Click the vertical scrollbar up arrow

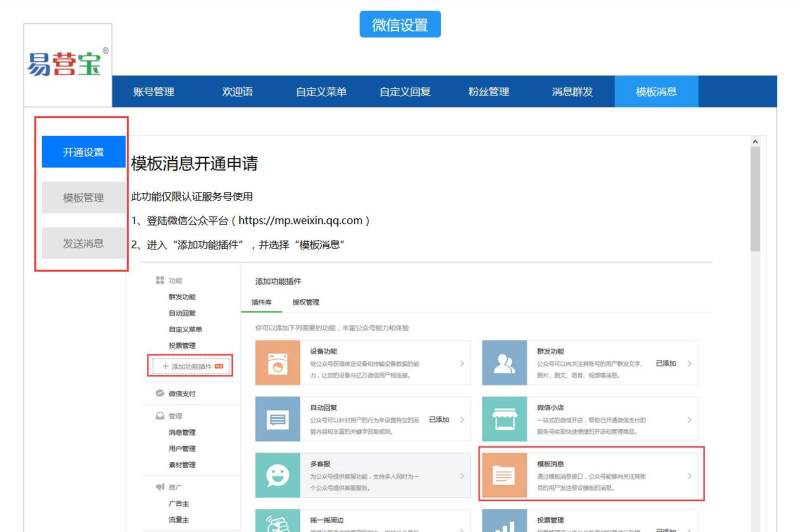755,142
